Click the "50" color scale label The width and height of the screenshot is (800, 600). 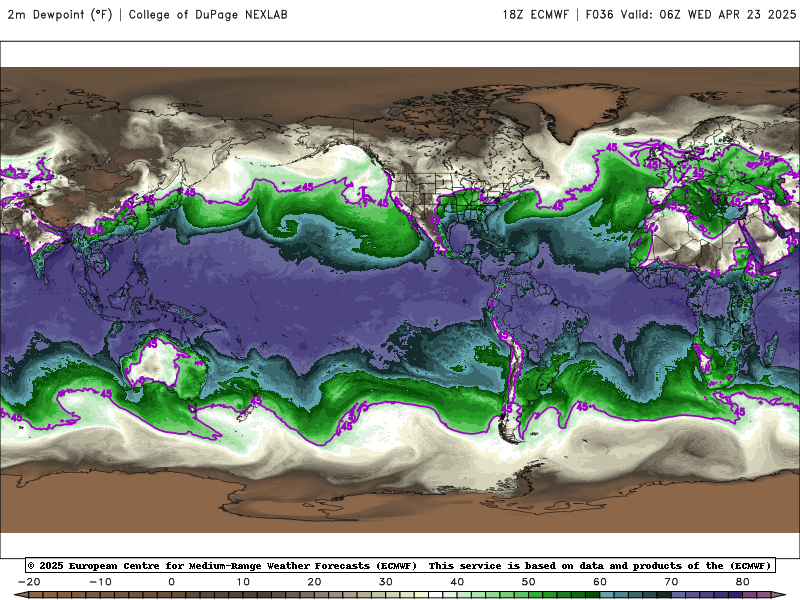(x=529, y=582)
